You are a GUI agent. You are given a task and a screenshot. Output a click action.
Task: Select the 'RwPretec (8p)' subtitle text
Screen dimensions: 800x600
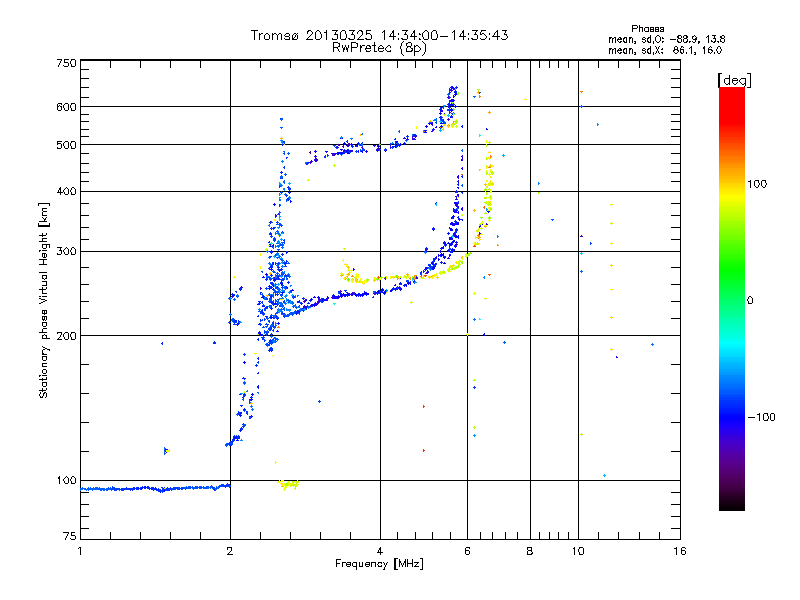coord(379,48)
